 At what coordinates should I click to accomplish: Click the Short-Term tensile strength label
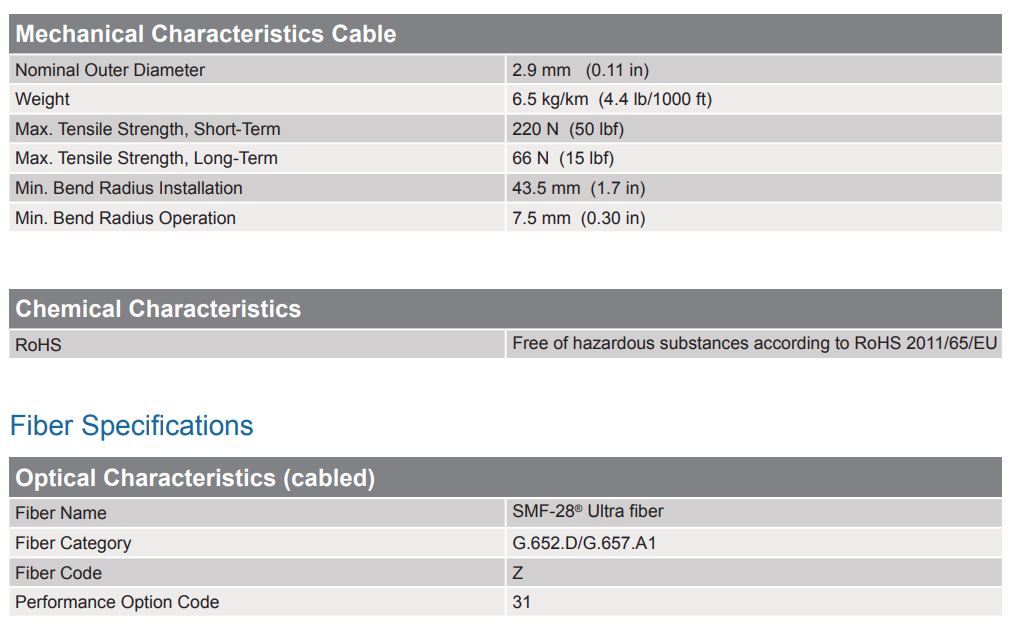click(x=148, y=129)
